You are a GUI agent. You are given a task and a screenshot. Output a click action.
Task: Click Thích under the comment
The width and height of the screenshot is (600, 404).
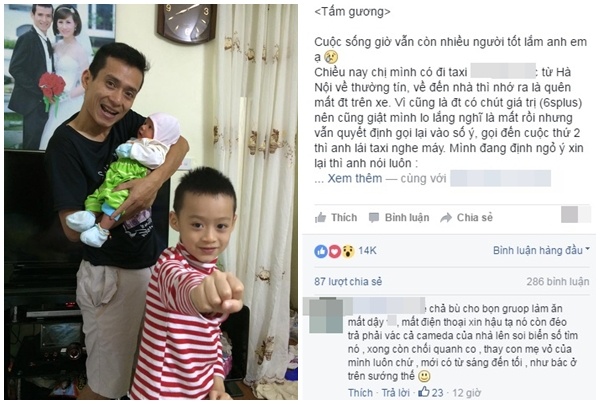pos(360,393)
